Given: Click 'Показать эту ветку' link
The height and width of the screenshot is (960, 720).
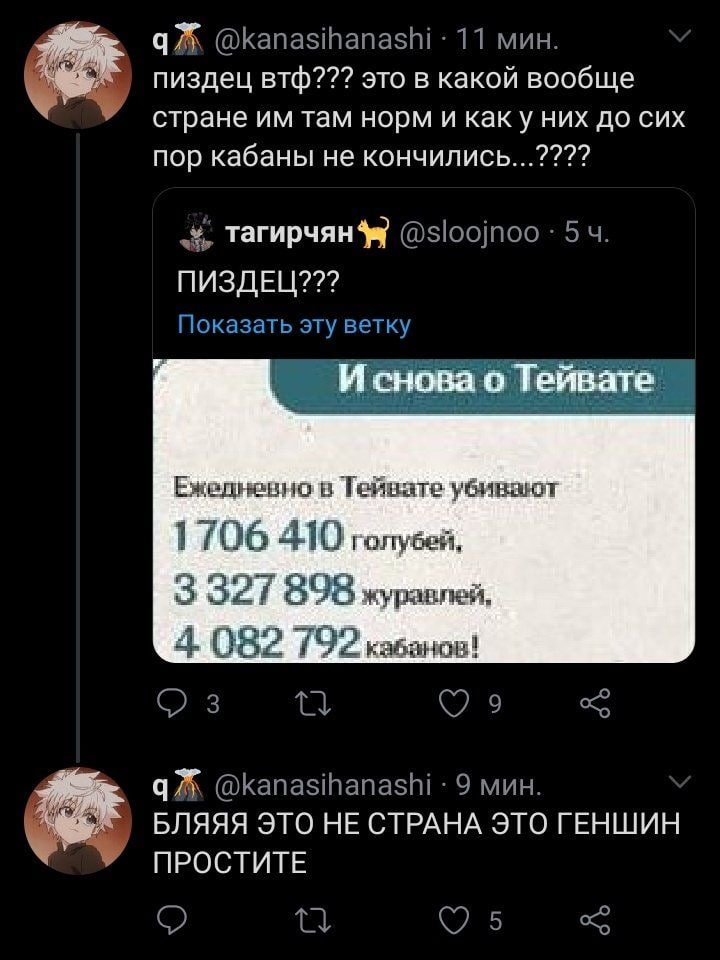Looking at the screenshot, I should point(294,324).
